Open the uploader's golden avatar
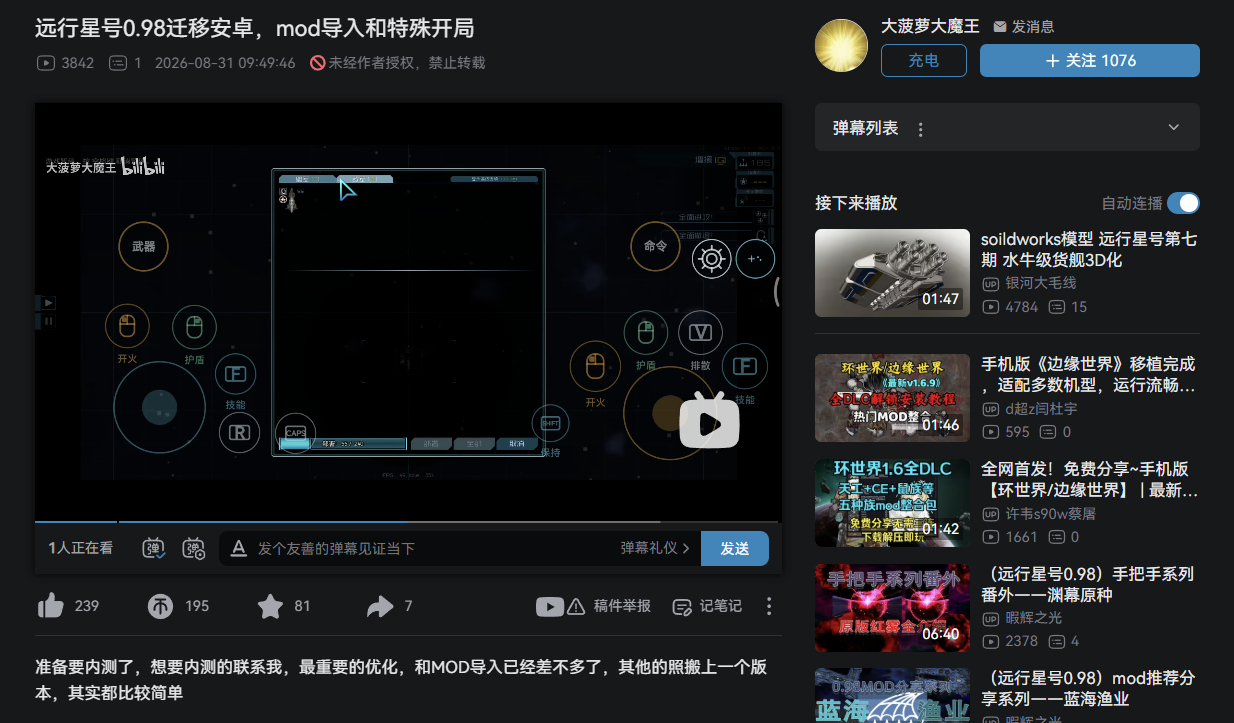Image resolution: width=1234 pixels, height=723 pixels. coord(841,46)
